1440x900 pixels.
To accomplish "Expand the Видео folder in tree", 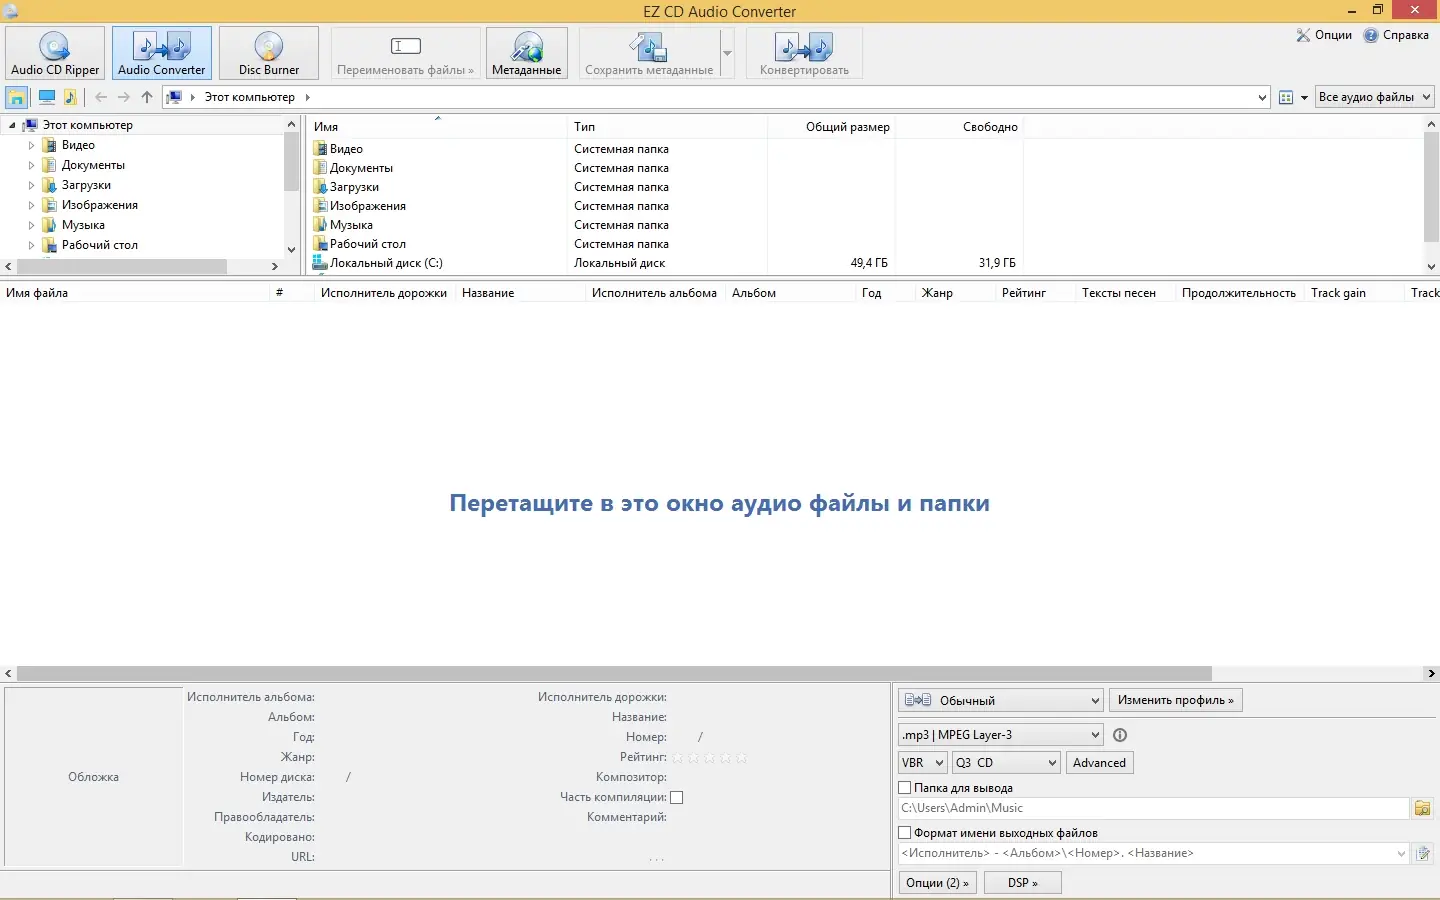I will tap(31, 145).
